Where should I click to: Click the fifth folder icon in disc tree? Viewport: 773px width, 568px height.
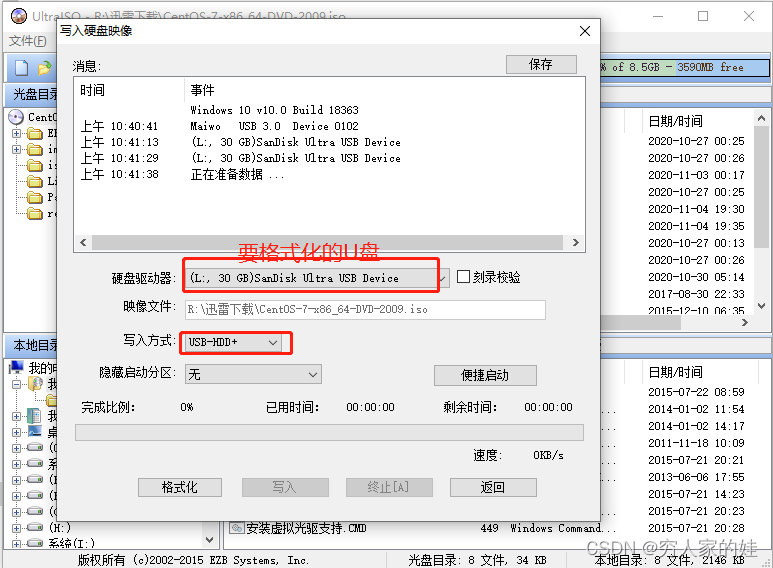click(x=35, y=197)
